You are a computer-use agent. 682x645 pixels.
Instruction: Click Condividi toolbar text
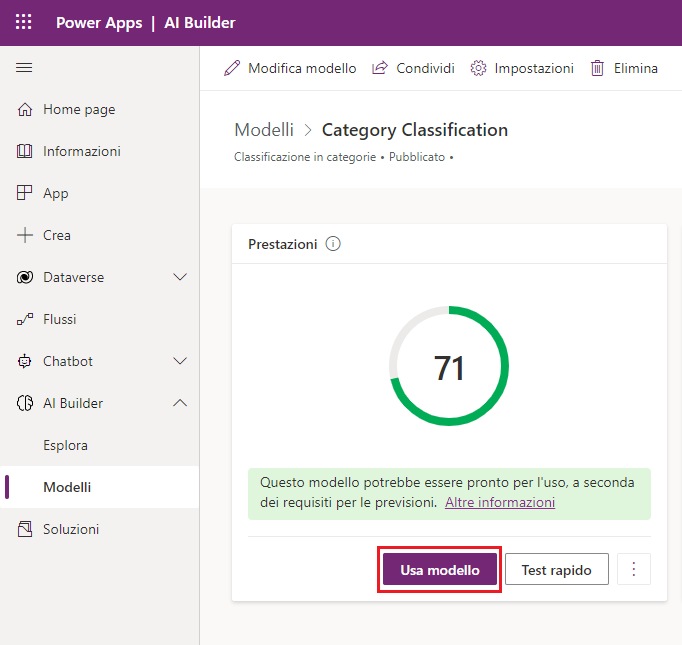[425, 68]
